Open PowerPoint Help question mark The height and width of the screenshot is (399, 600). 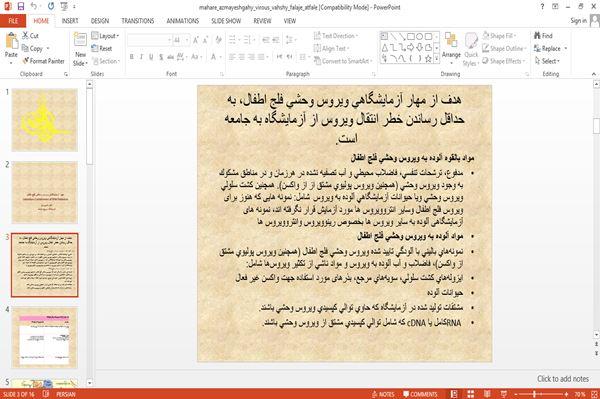tap(542, 7)
